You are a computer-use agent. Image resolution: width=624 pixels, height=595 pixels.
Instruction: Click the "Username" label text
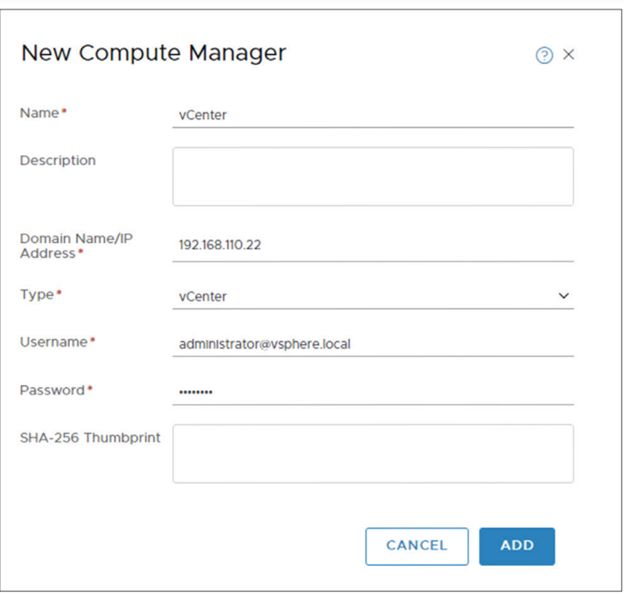click(54, 342)
